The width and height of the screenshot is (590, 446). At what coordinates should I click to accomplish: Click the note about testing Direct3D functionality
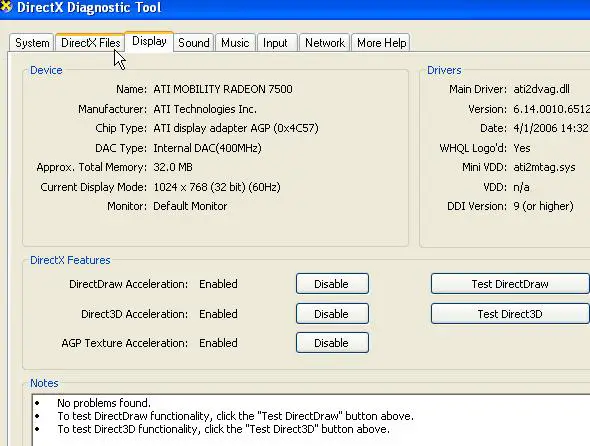click(224, 429)
